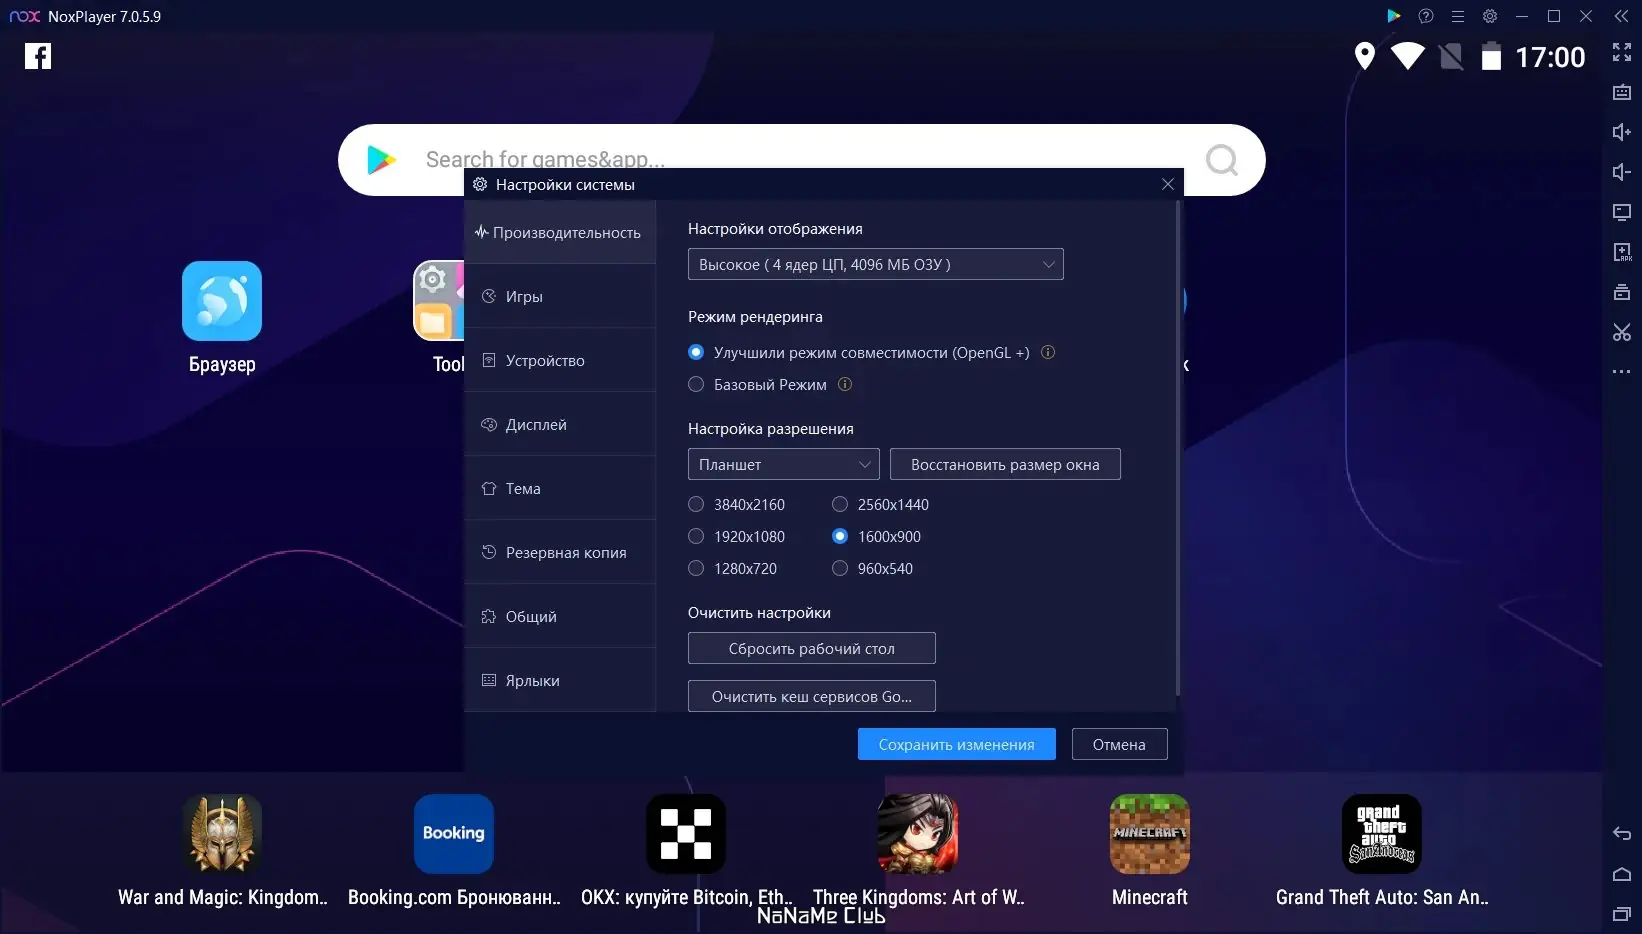Toggle fullscreen from the side toolbar

coord(1622,52)
